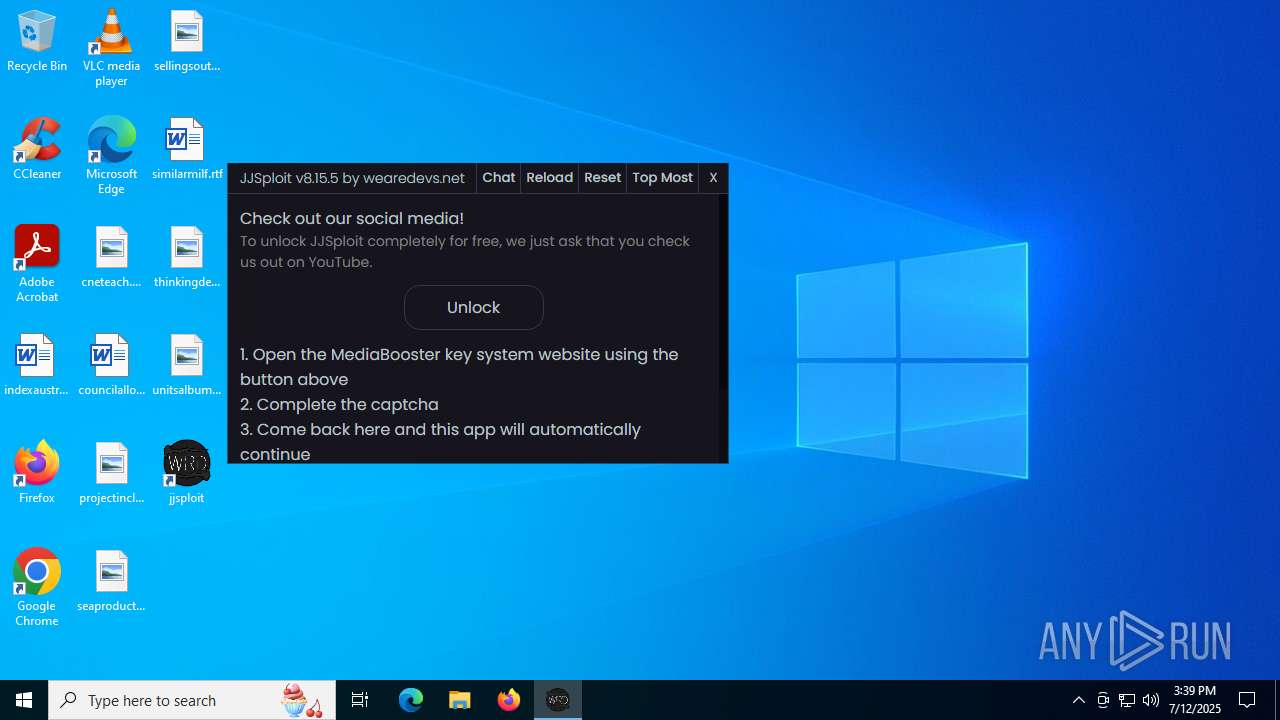Open the network tray icon

[x=1127, y=700]
